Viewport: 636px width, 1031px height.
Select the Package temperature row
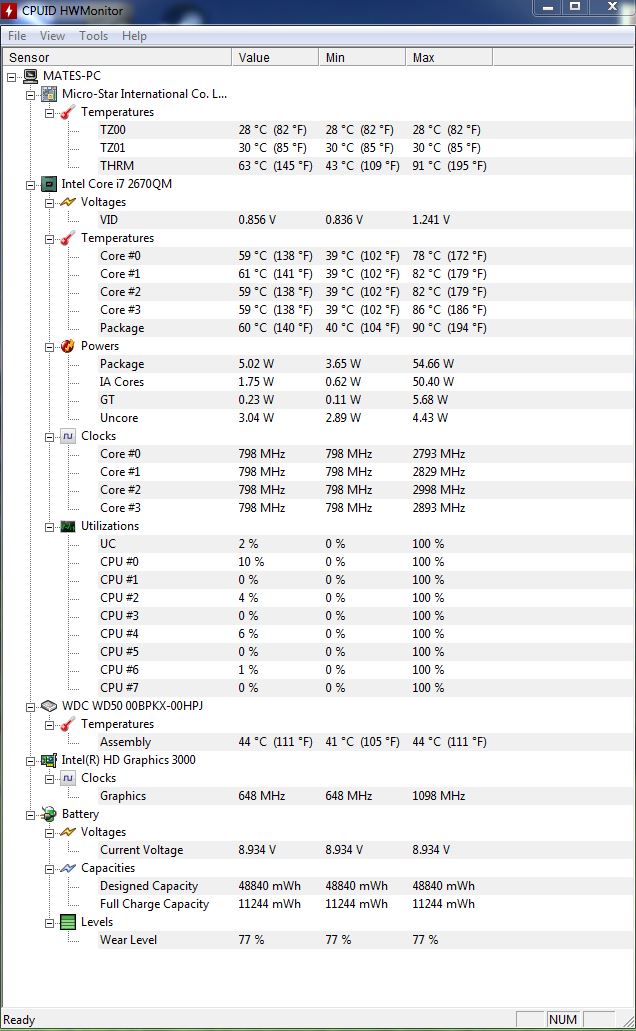122,328
